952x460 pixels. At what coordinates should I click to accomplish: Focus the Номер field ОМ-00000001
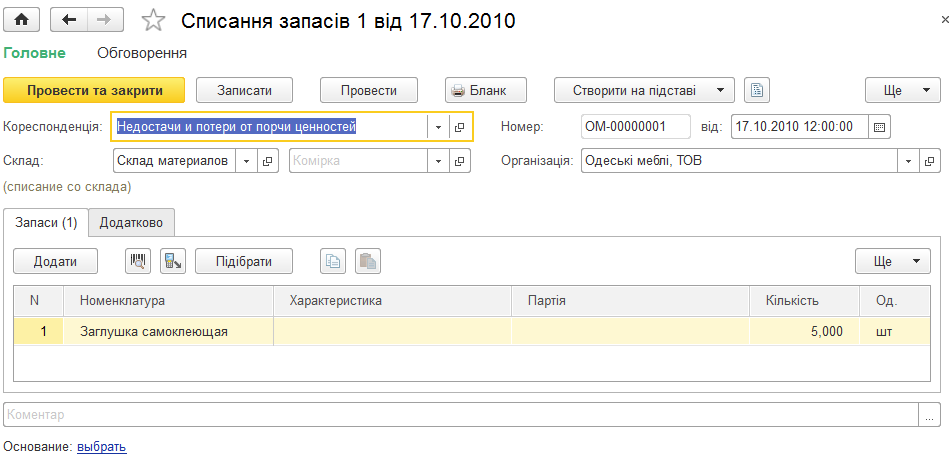pyautogui.click(x=636, y=127)
